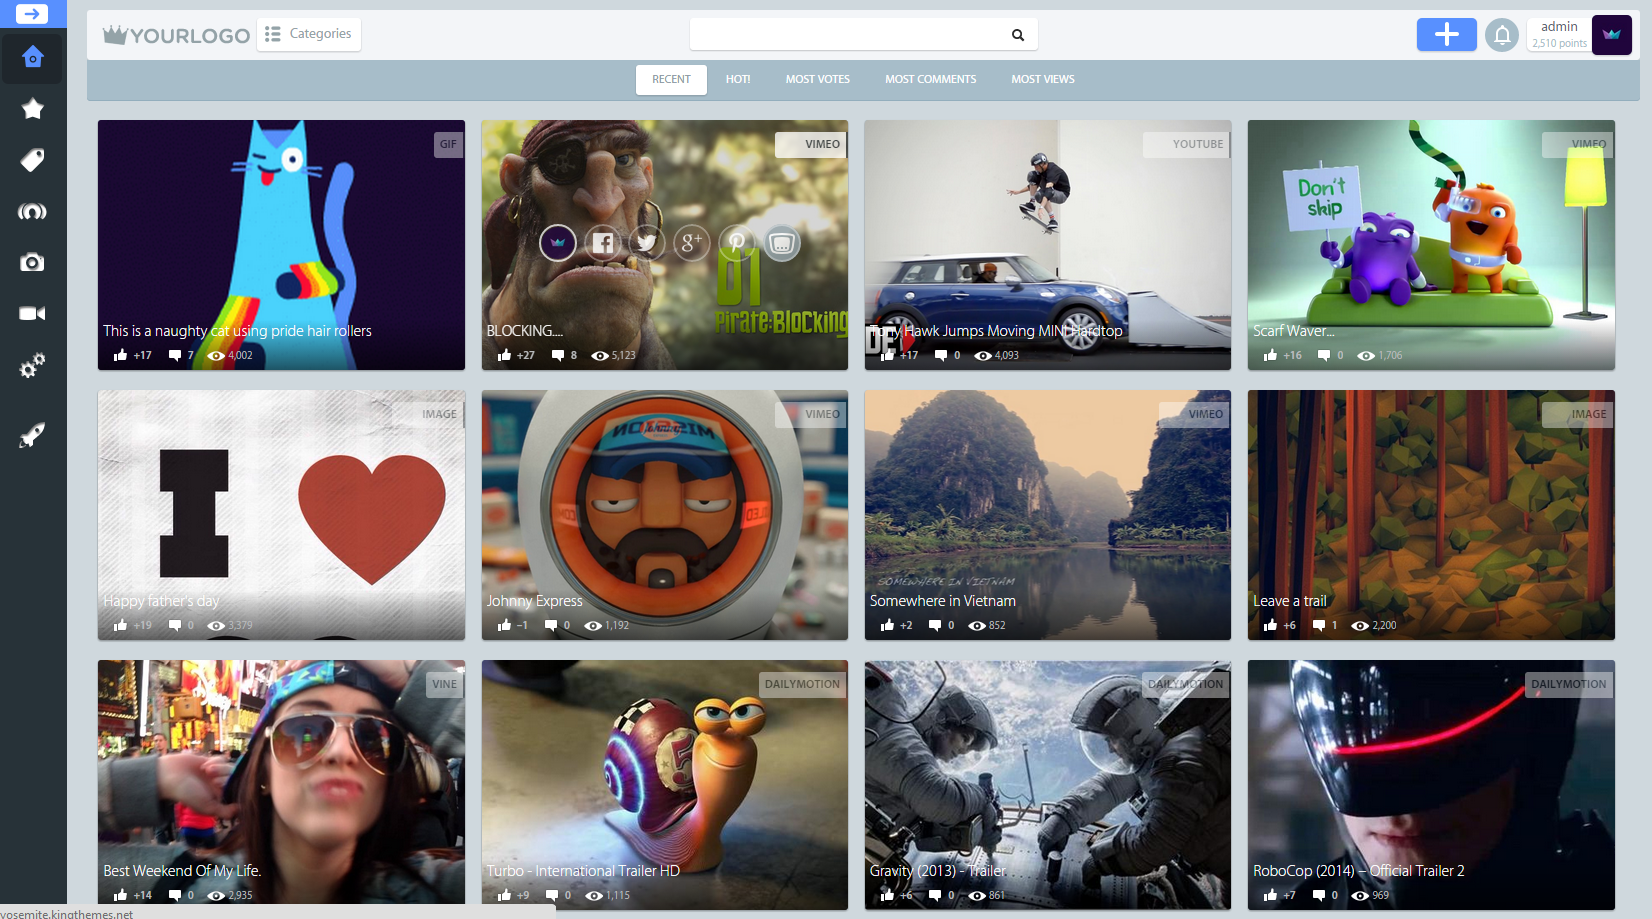Click the DAILYMOTION badge on Turbo post
The image size is (1652, 919).
click(x=802, y=684)
